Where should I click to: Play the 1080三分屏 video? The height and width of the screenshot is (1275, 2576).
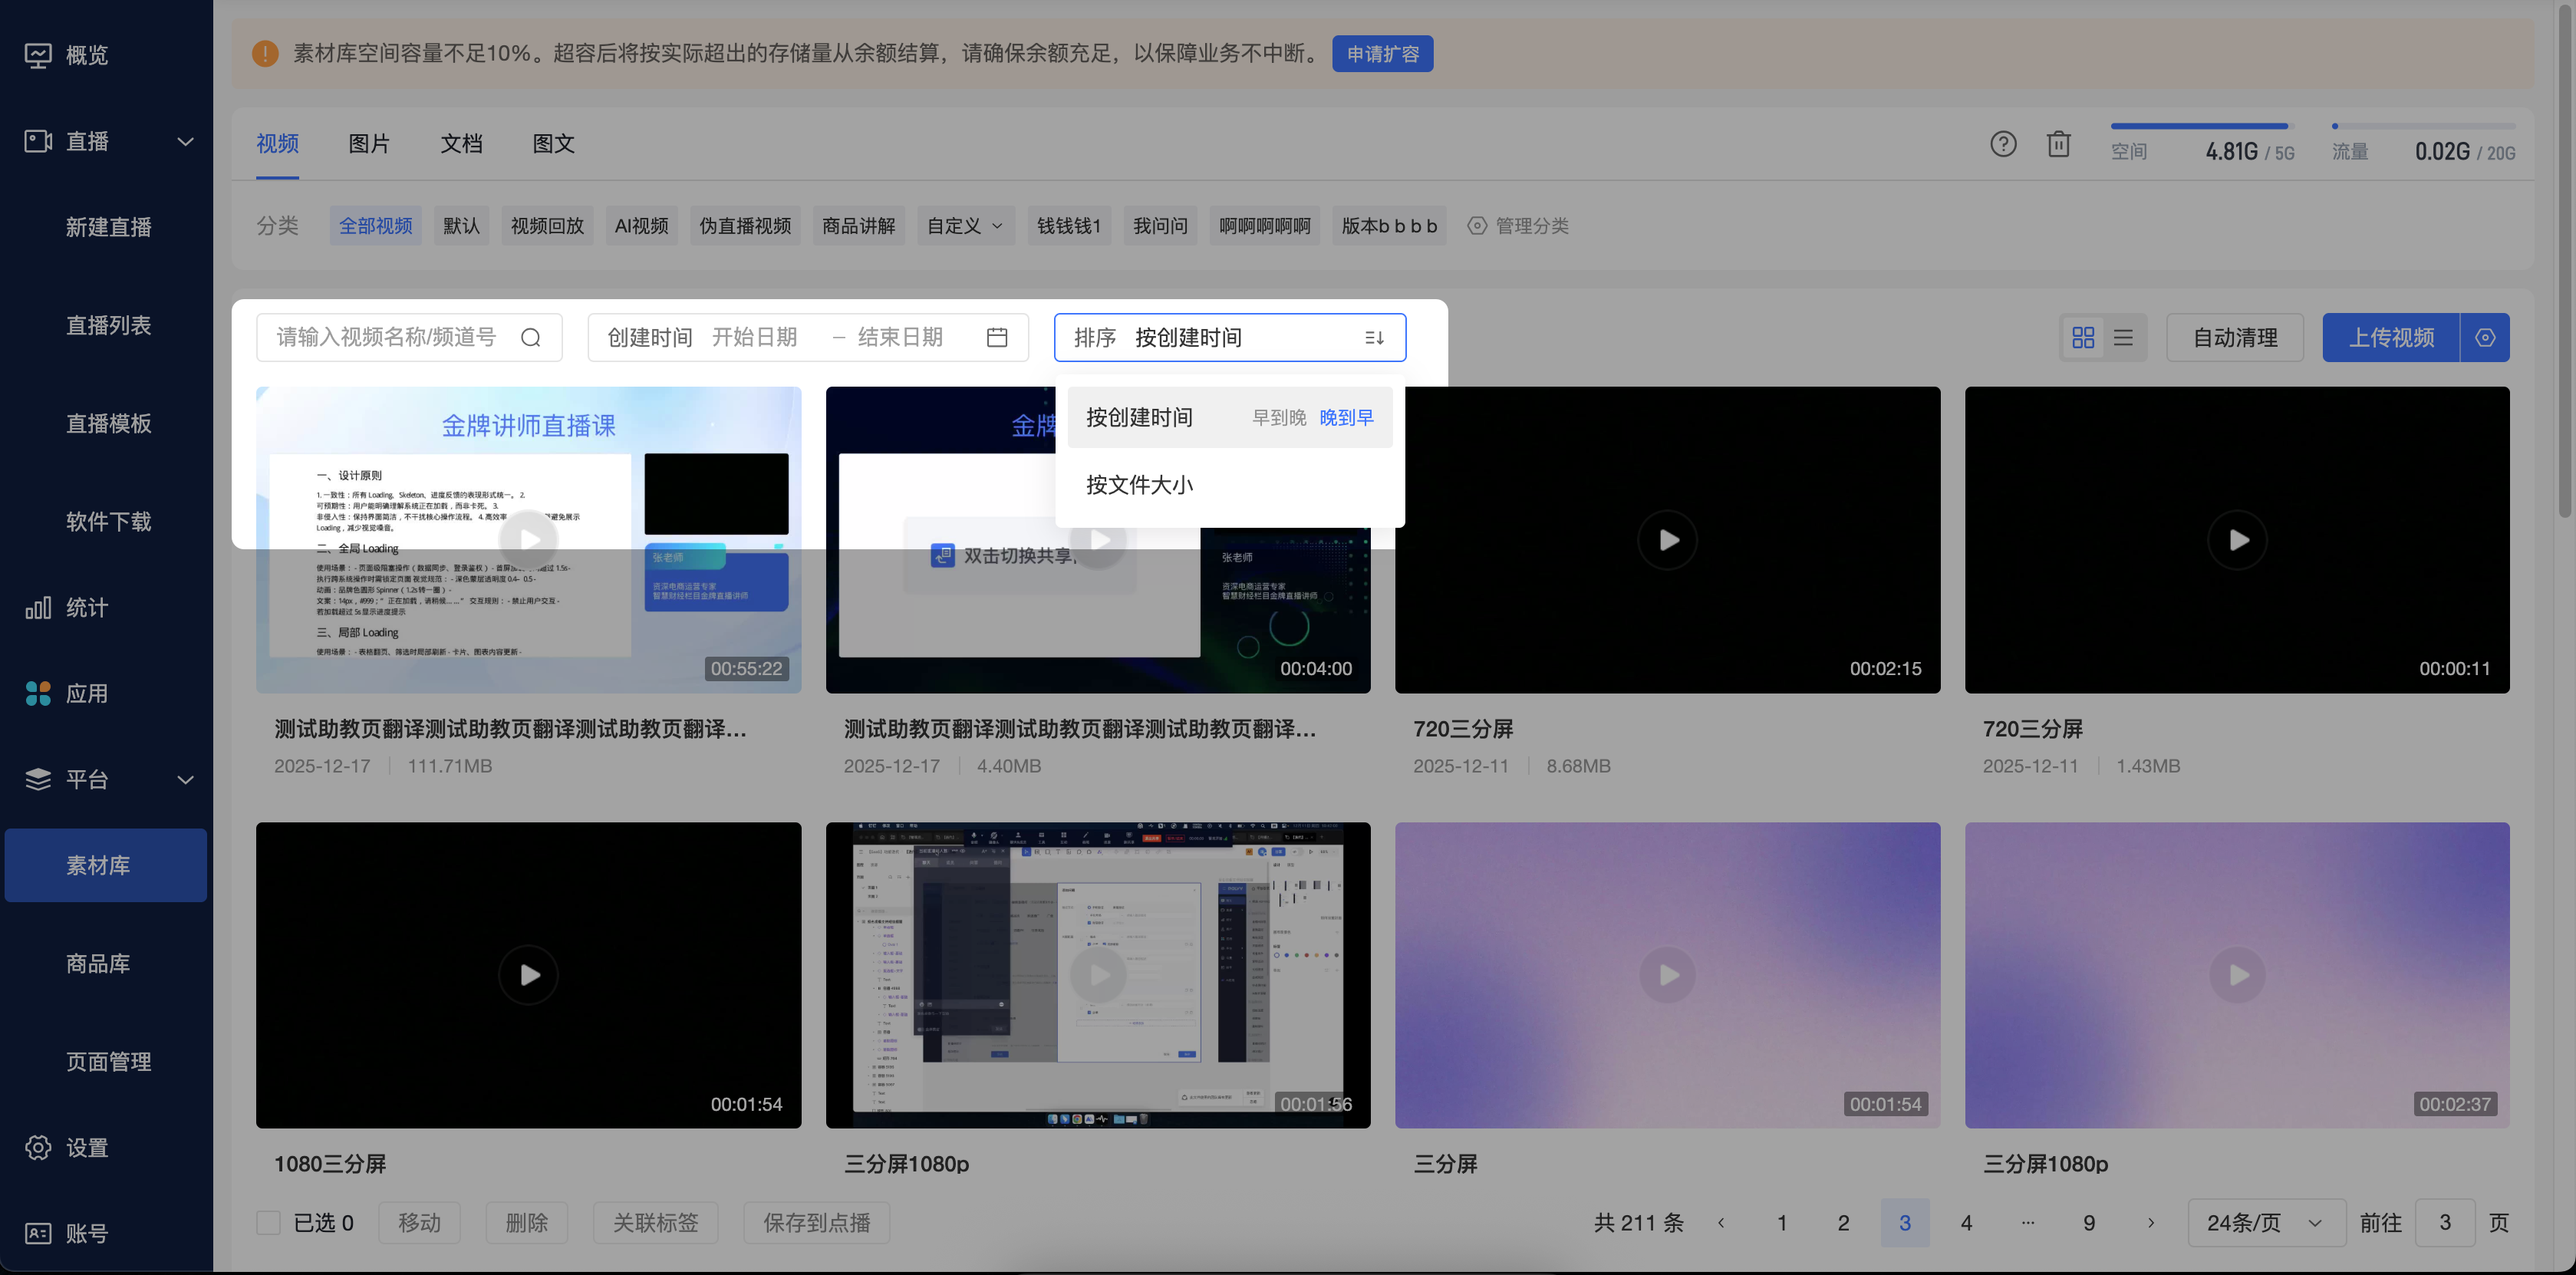click(x=529, y=975)
